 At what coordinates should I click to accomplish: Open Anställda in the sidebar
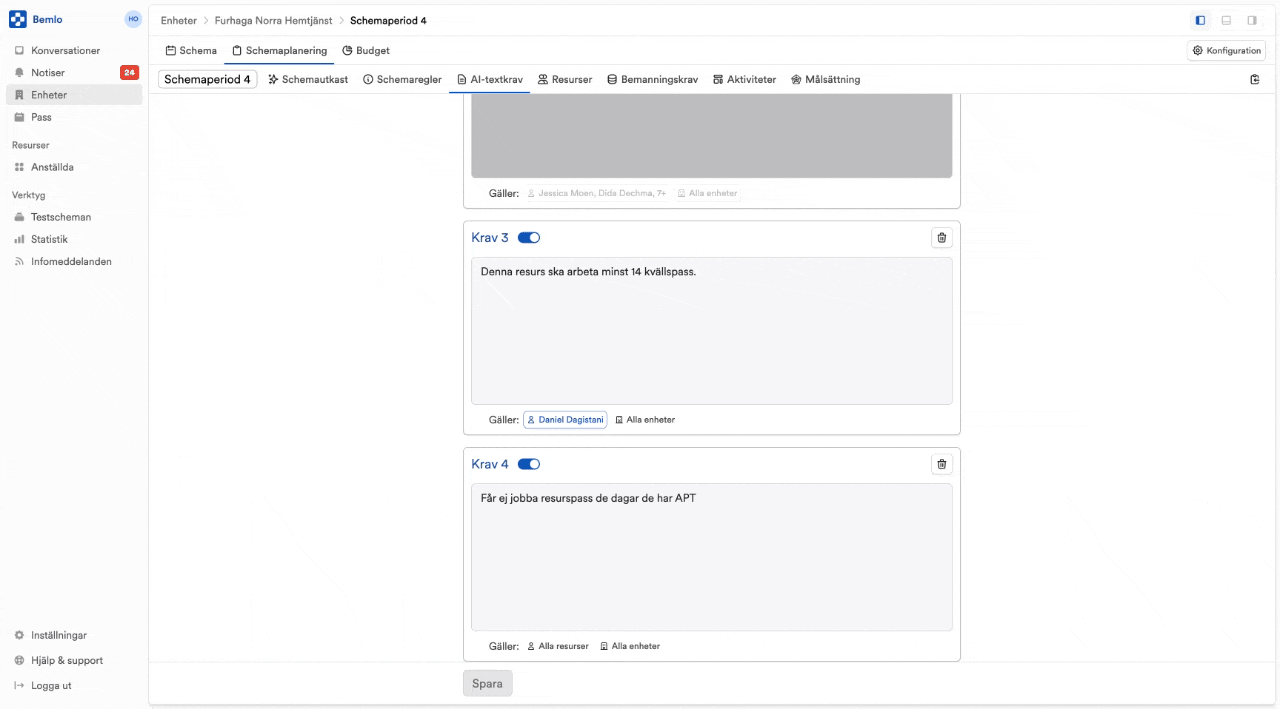point(74,167)
